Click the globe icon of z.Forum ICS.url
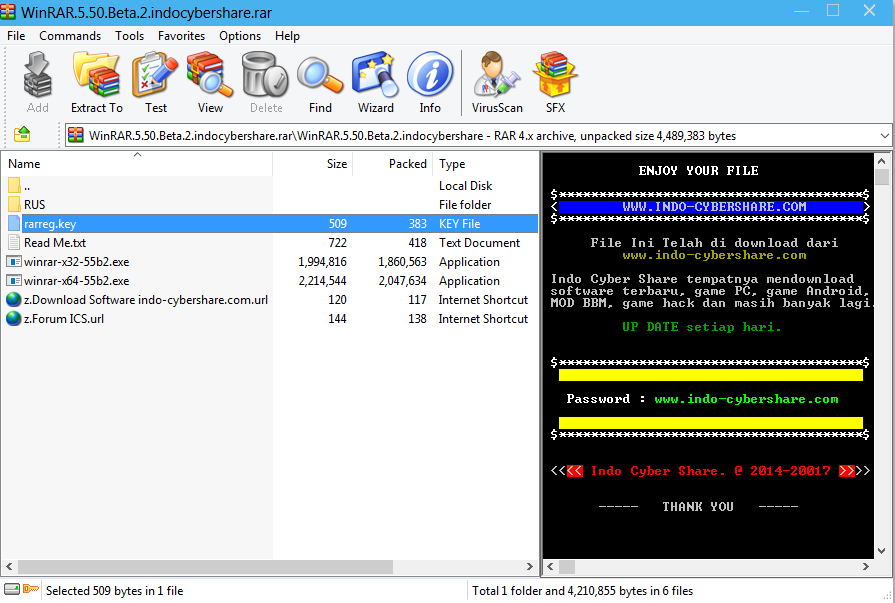 [x=14, y=318]
